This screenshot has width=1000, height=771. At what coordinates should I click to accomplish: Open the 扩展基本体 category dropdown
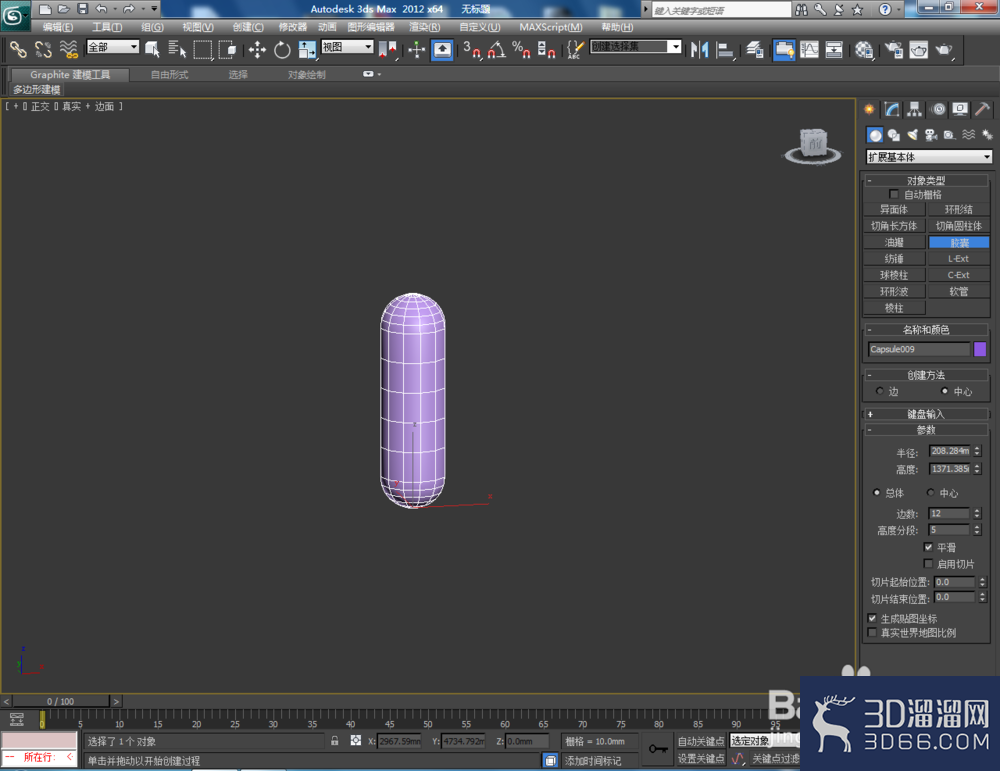coord(929,156)
